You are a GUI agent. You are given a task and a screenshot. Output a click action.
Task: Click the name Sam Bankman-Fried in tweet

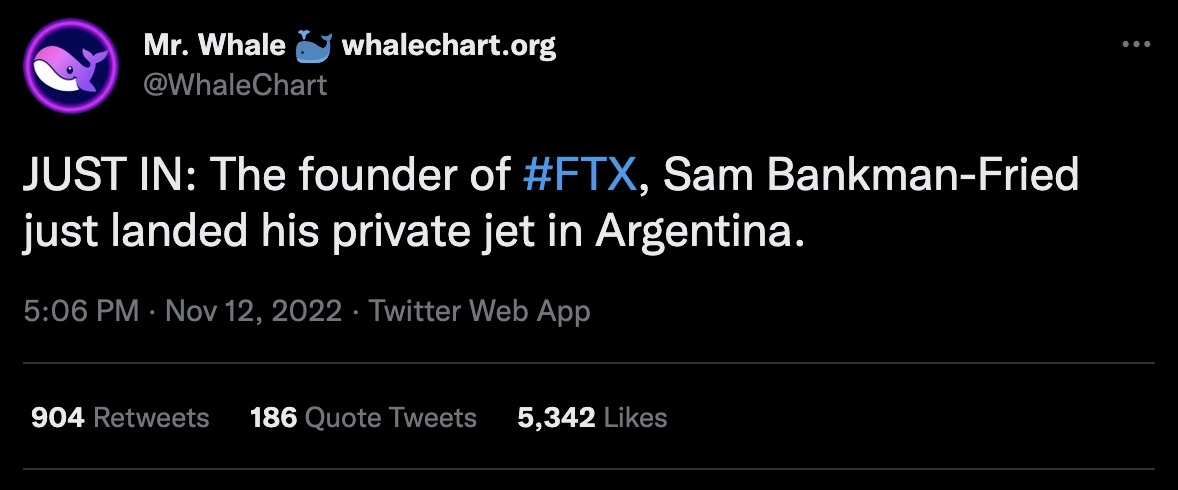pos(871,177)
